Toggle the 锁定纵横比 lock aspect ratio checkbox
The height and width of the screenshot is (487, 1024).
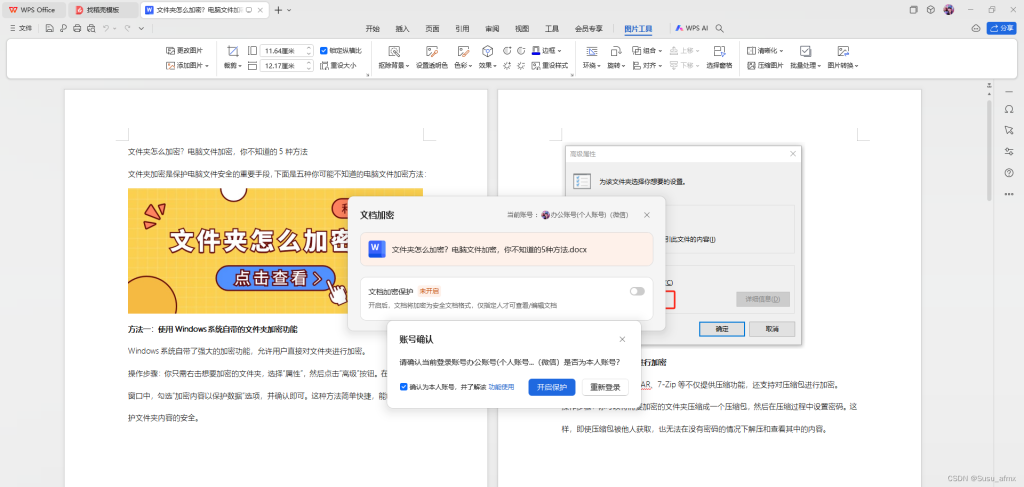(324, 50)
